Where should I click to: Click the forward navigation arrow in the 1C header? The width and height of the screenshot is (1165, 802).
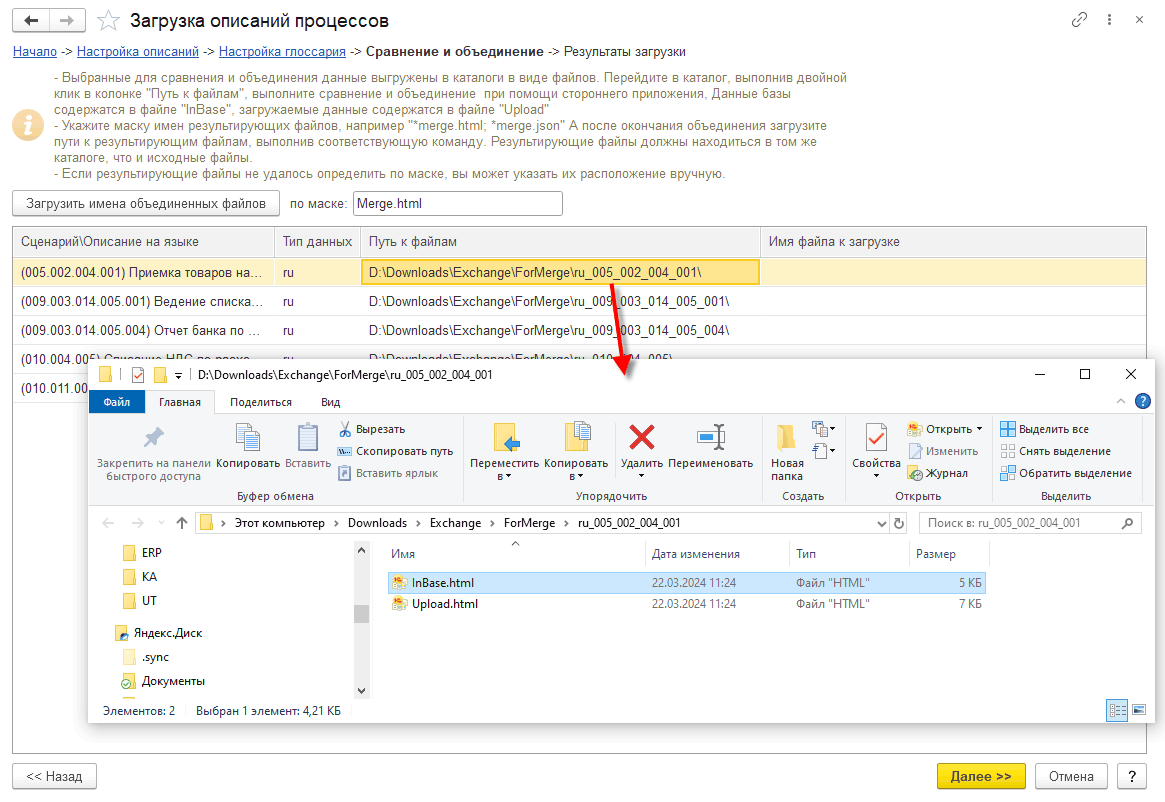point(67,20)
